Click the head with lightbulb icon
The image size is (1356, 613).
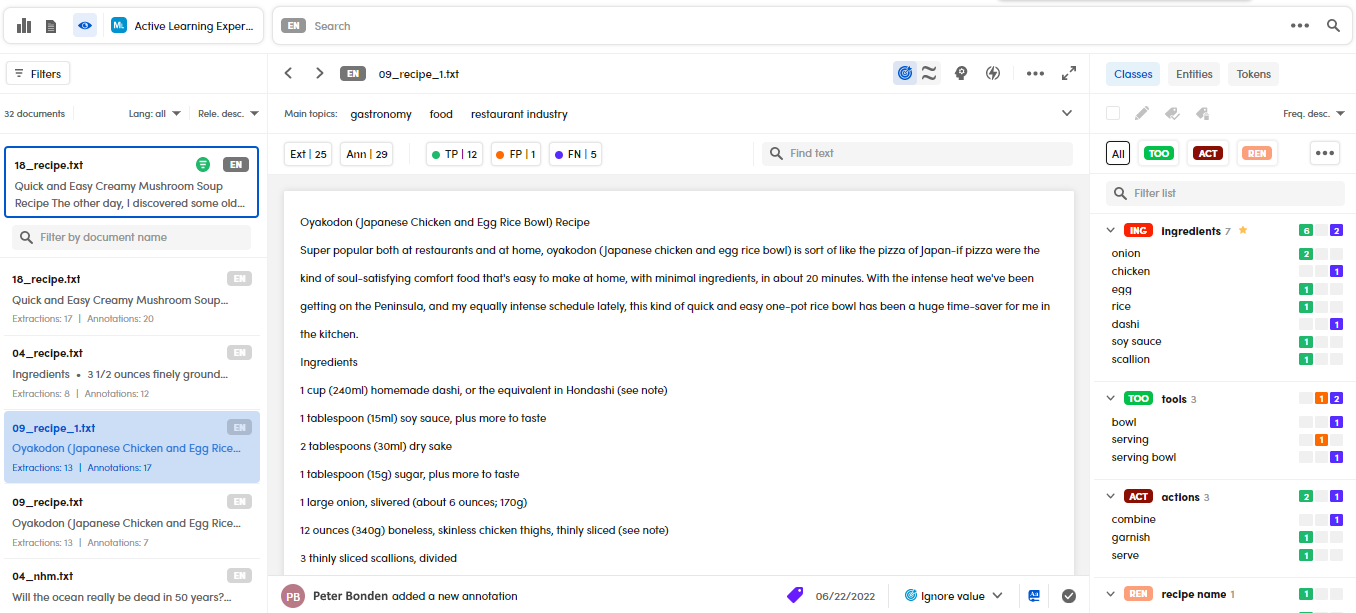coord(961,73)
